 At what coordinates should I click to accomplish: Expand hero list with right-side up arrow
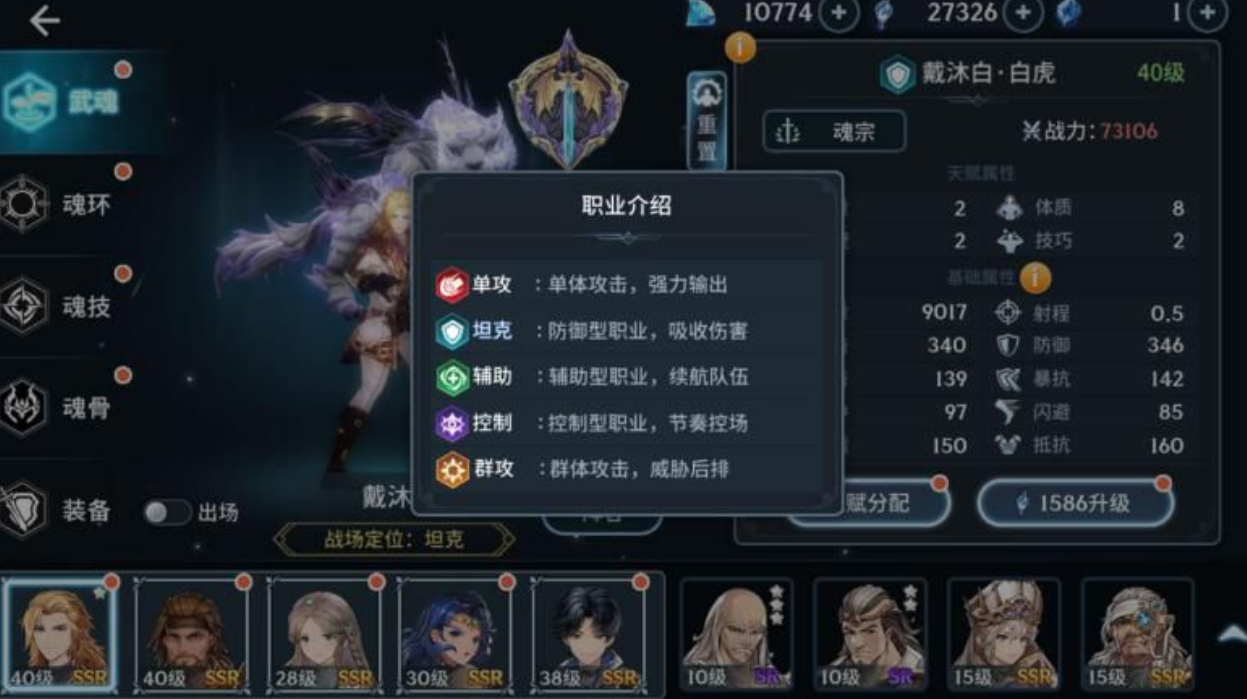(x=1231, y=634)
